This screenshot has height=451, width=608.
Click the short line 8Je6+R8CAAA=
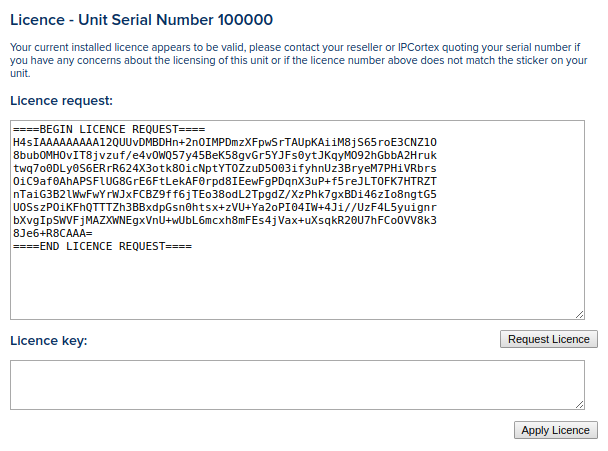(53, 233)
